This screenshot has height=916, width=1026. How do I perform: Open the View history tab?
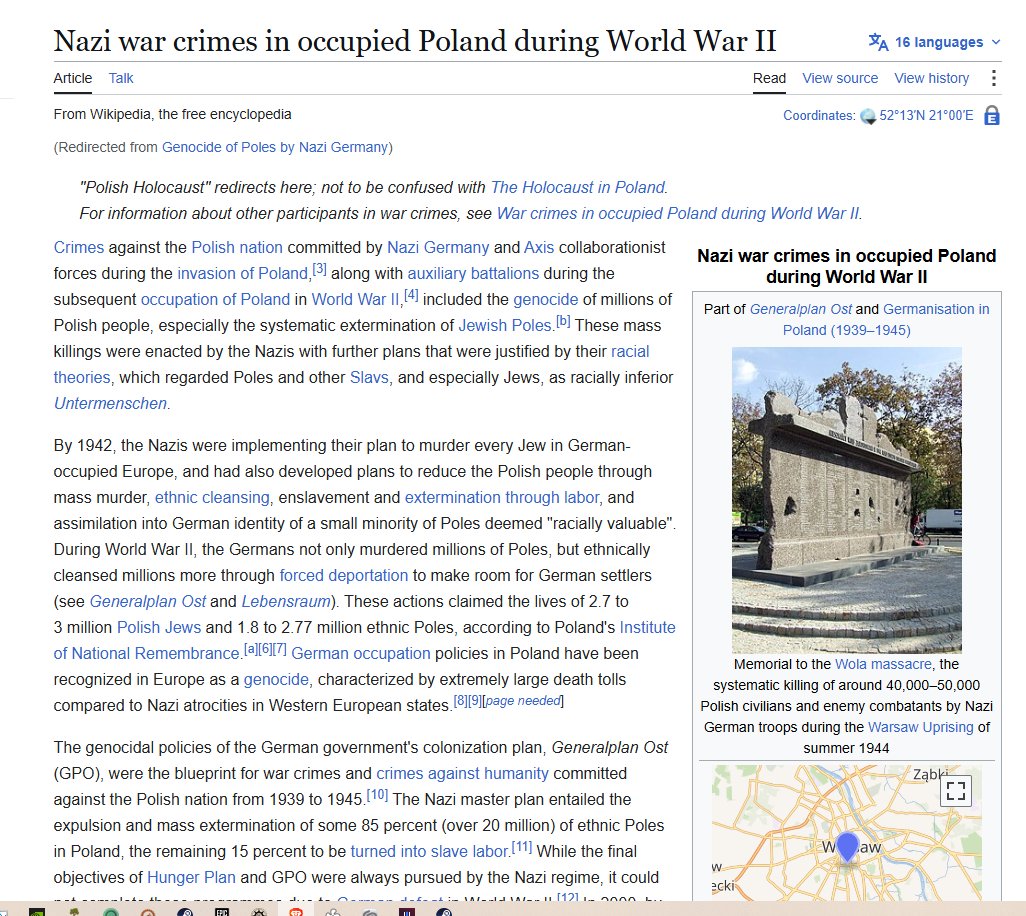(x=932, y=78)
